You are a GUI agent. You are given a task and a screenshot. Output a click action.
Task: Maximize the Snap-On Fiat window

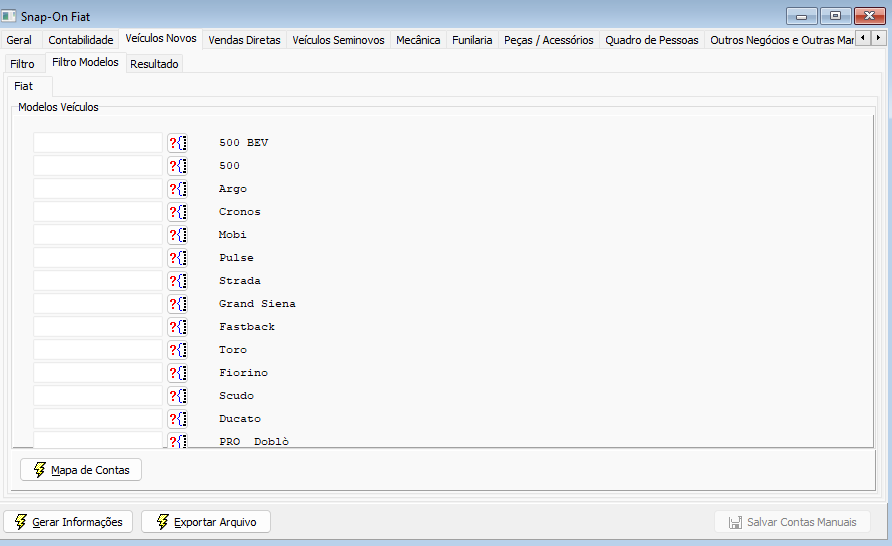(835, 16)
